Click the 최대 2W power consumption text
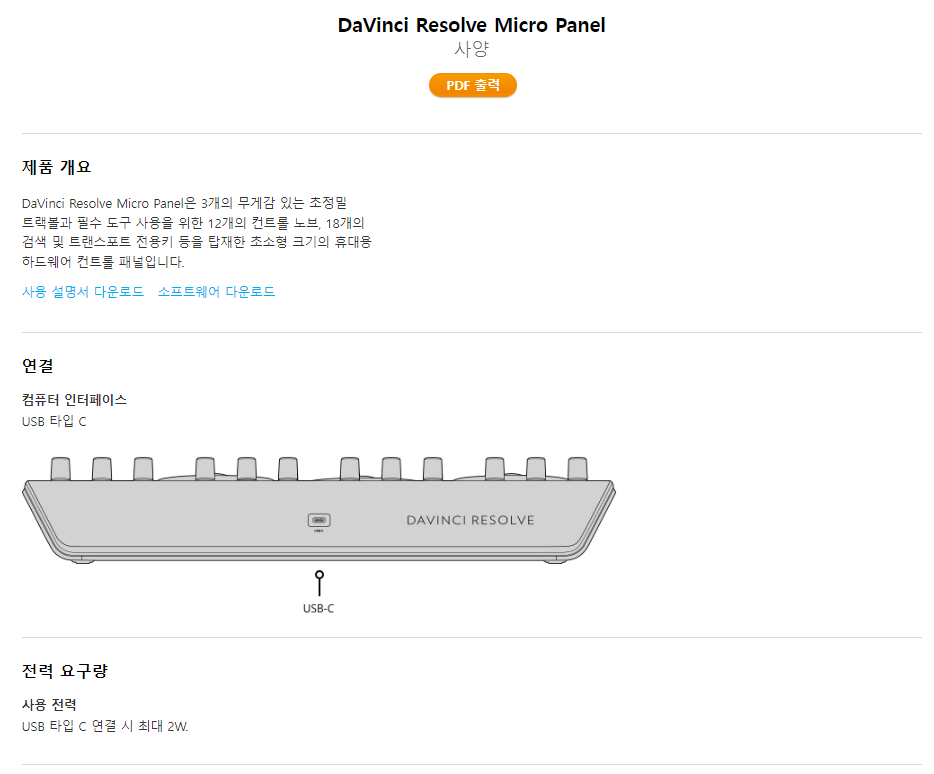Screen dimensions: 934x774 coord(164,727)
